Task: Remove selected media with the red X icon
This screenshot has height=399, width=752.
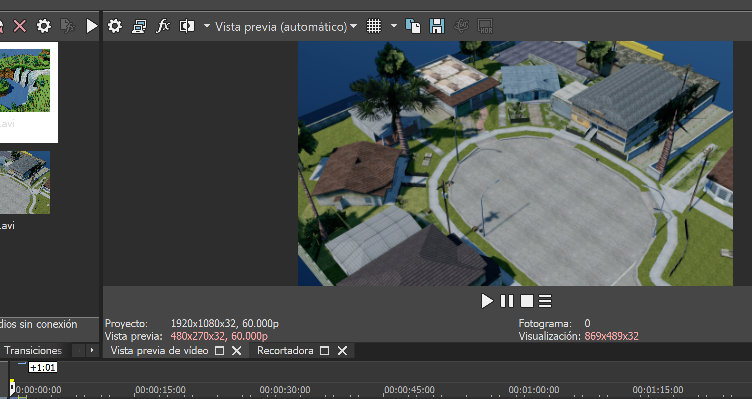Action: coord(20,26)
